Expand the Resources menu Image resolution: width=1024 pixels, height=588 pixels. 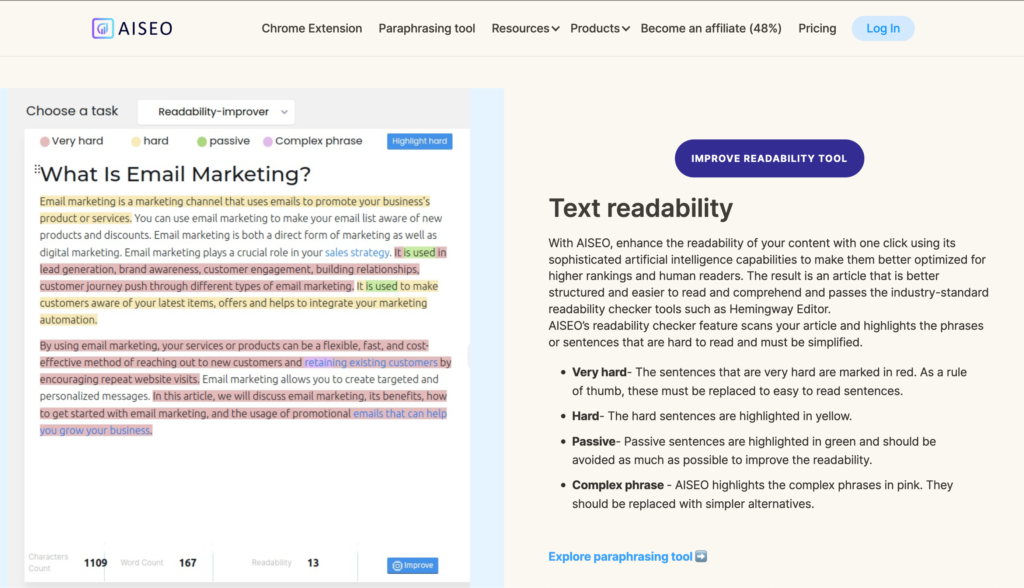[524, 28]
